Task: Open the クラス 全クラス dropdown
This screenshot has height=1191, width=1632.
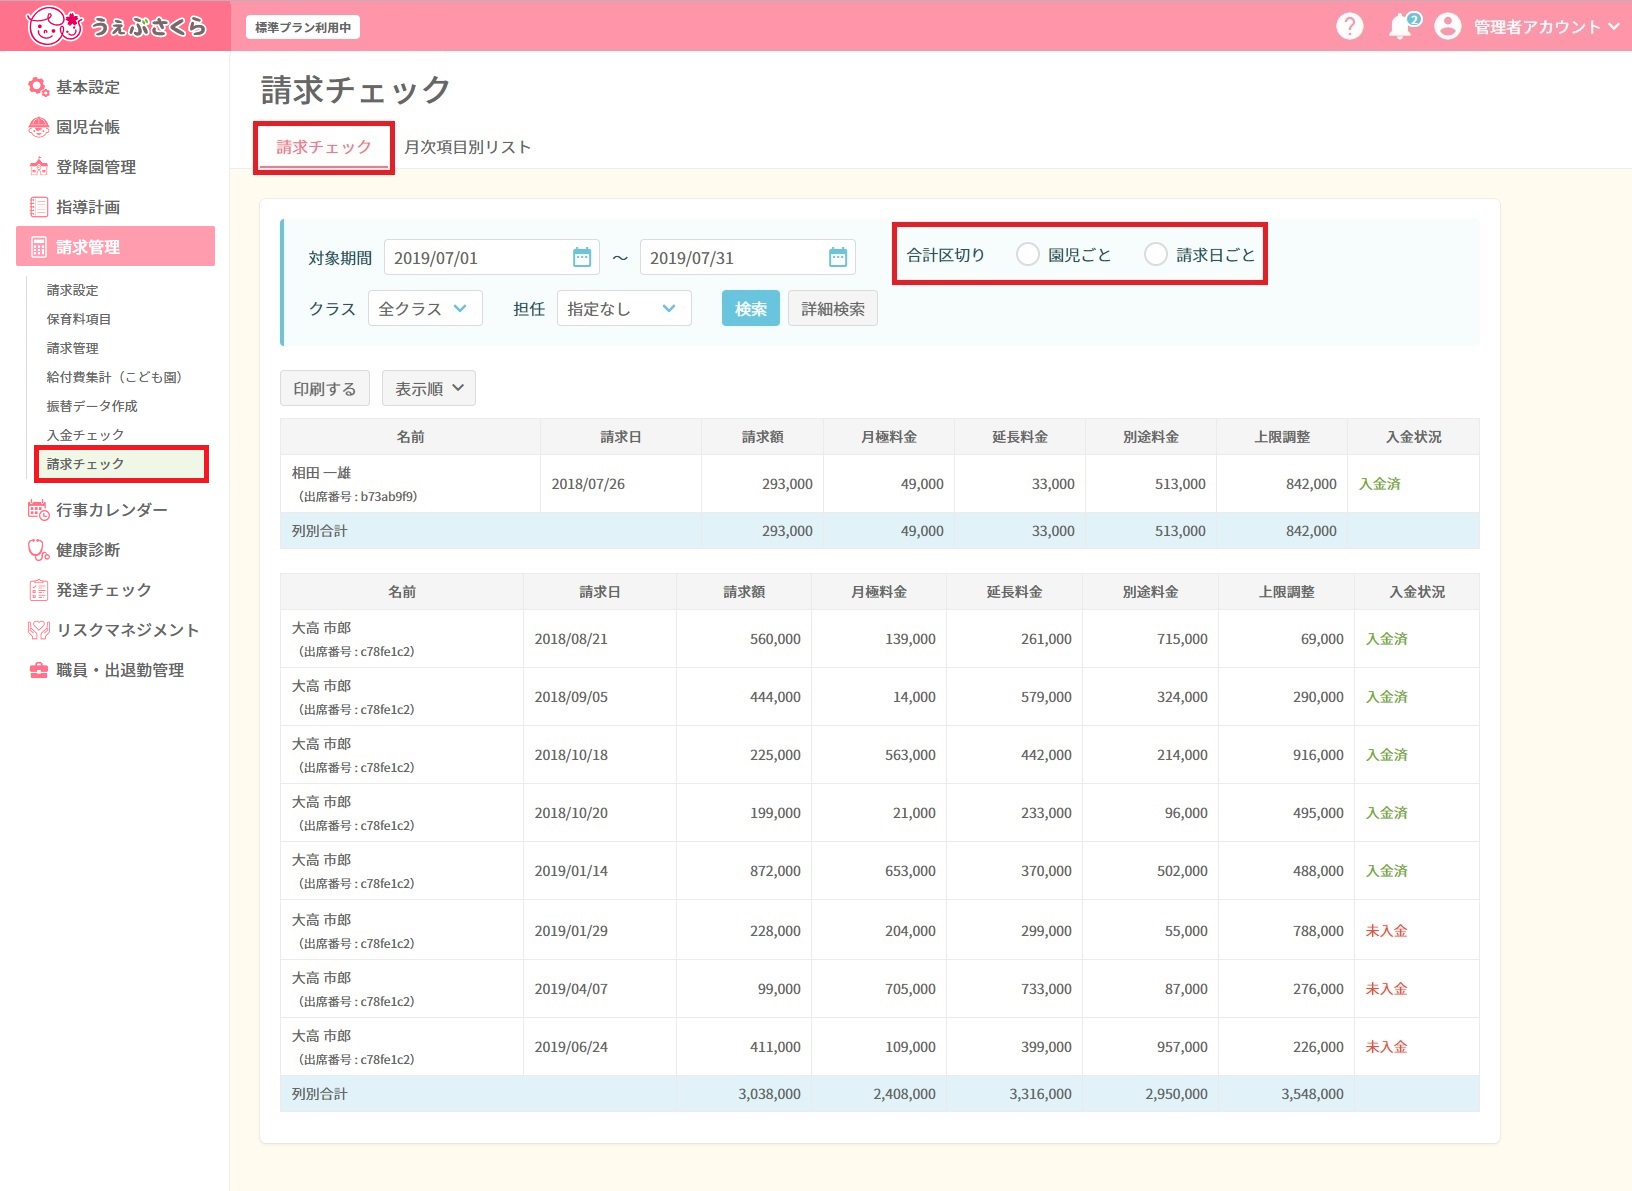Action: 425,309
